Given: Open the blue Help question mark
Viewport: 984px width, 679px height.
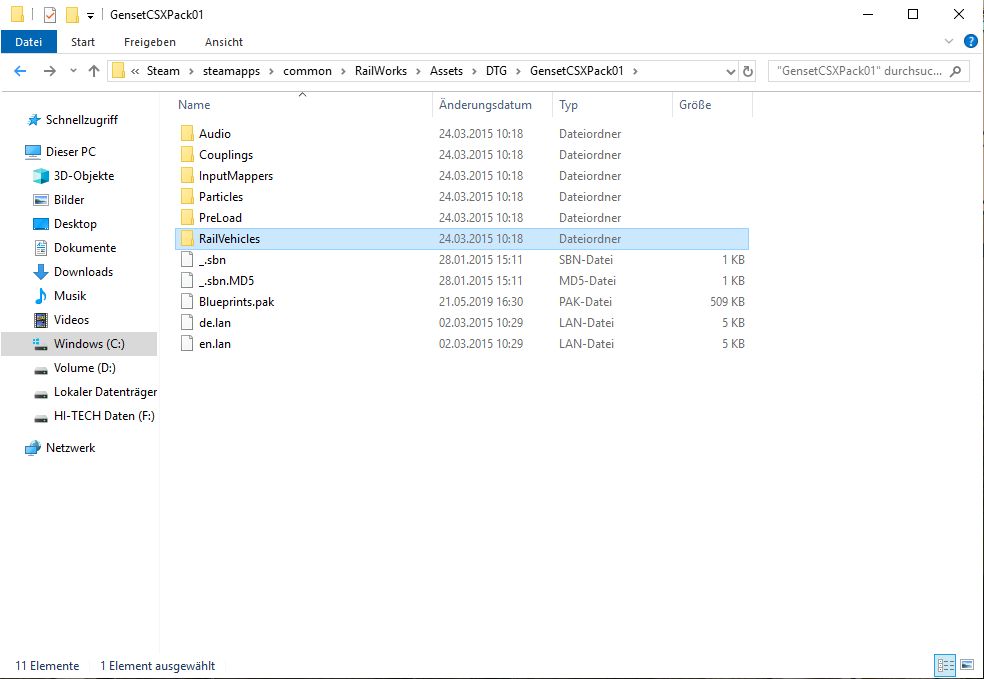Looking at the screenshot, I should coord(970,41).
